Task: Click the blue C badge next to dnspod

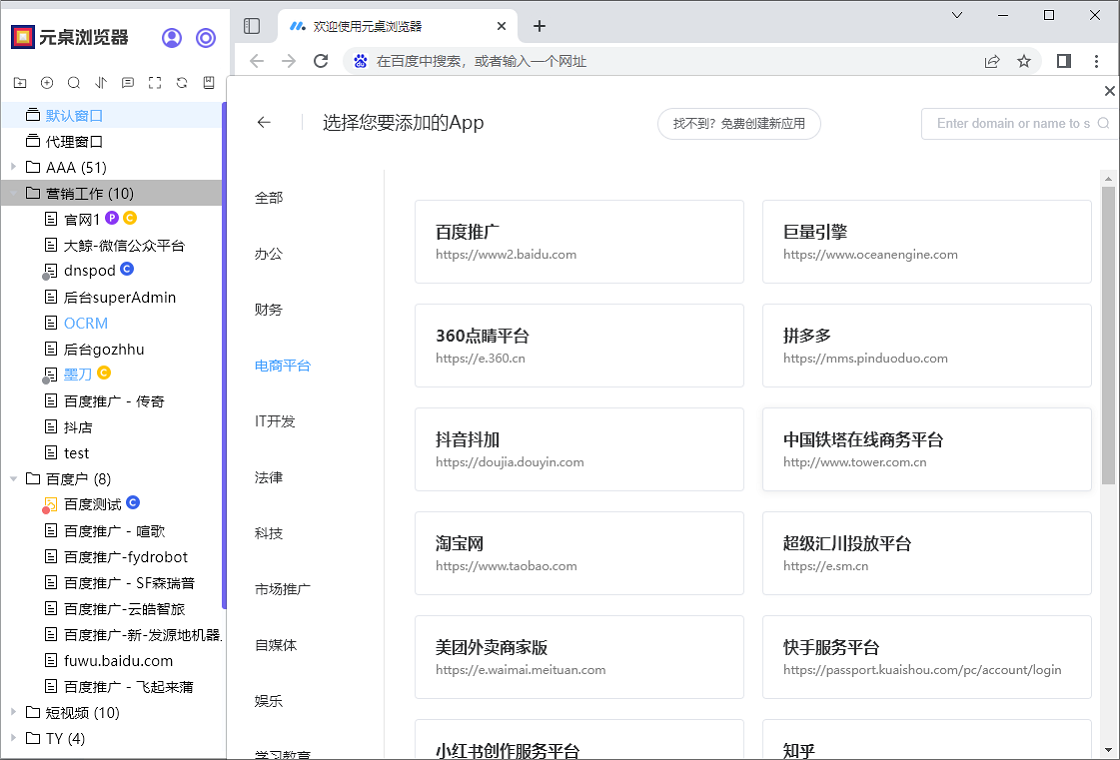Action: pyautogui.click(x=126, y=269)
